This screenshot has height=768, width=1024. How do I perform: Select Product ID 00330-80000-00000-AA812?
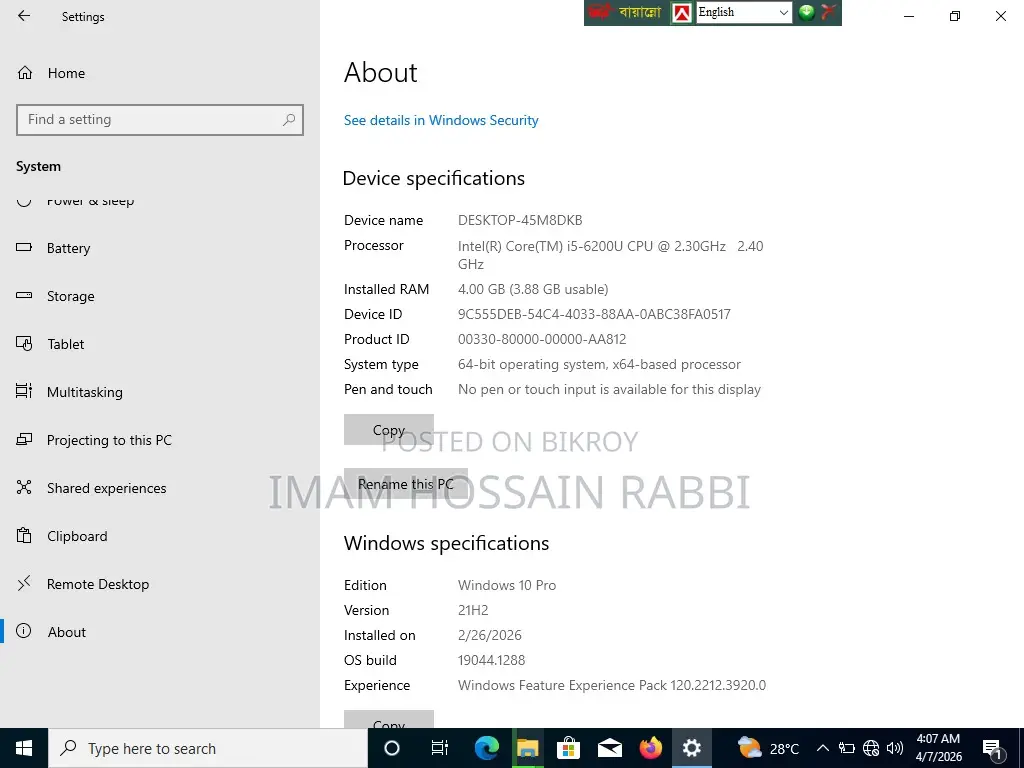[542, 340]
